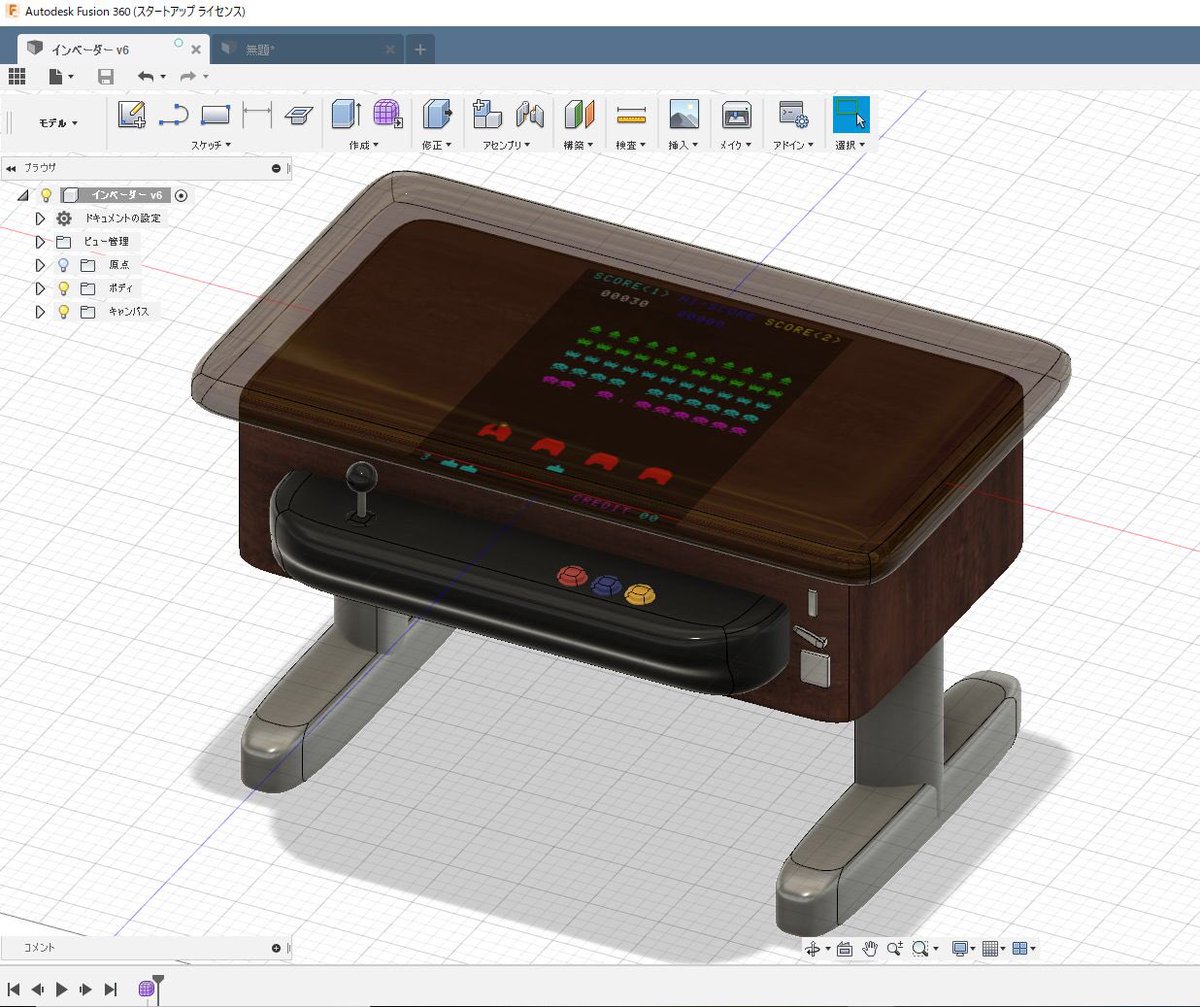Click the Grid and Snaps icon

[x=990, y=948]
